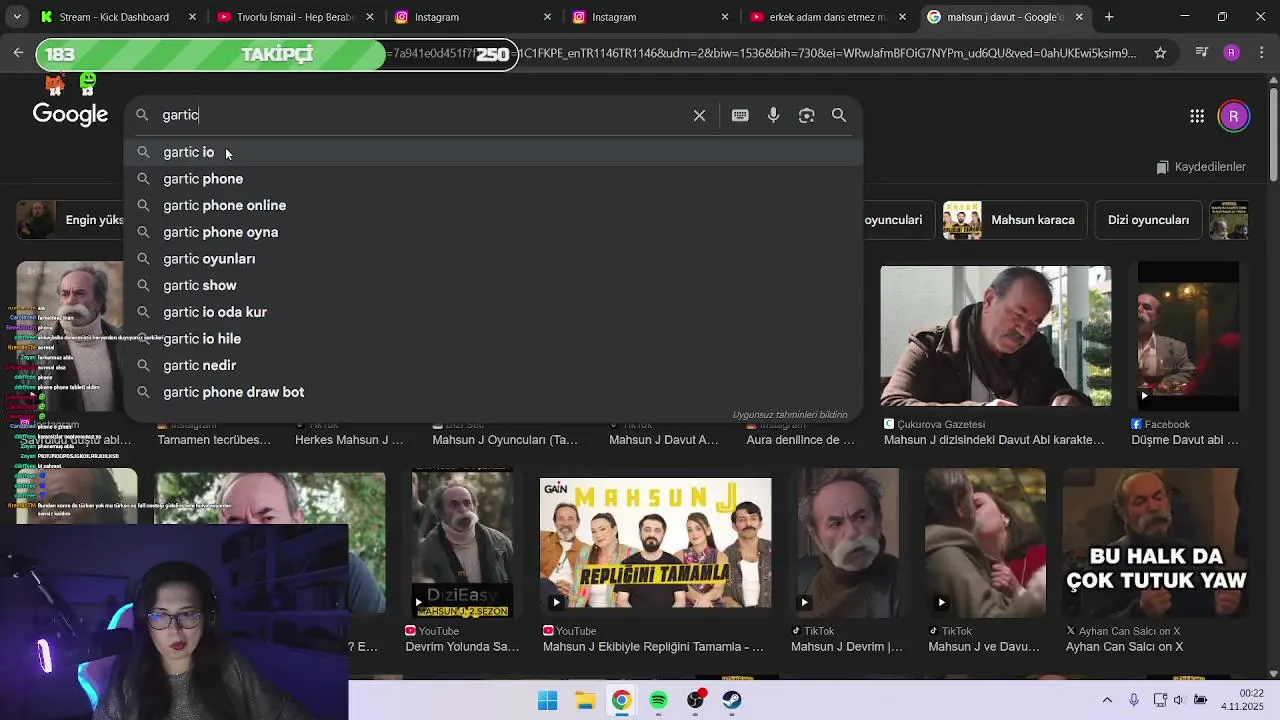Select the suggestion gartic phone
This screenshot has width=1280, height=720.
tap(493, 179)
